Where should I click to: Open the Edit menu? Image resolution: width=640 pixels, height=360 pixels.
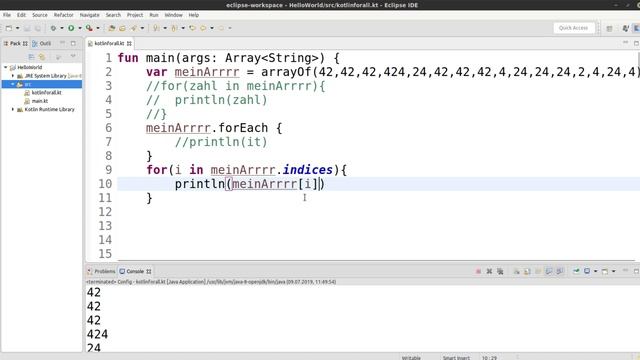pos(21,15)
